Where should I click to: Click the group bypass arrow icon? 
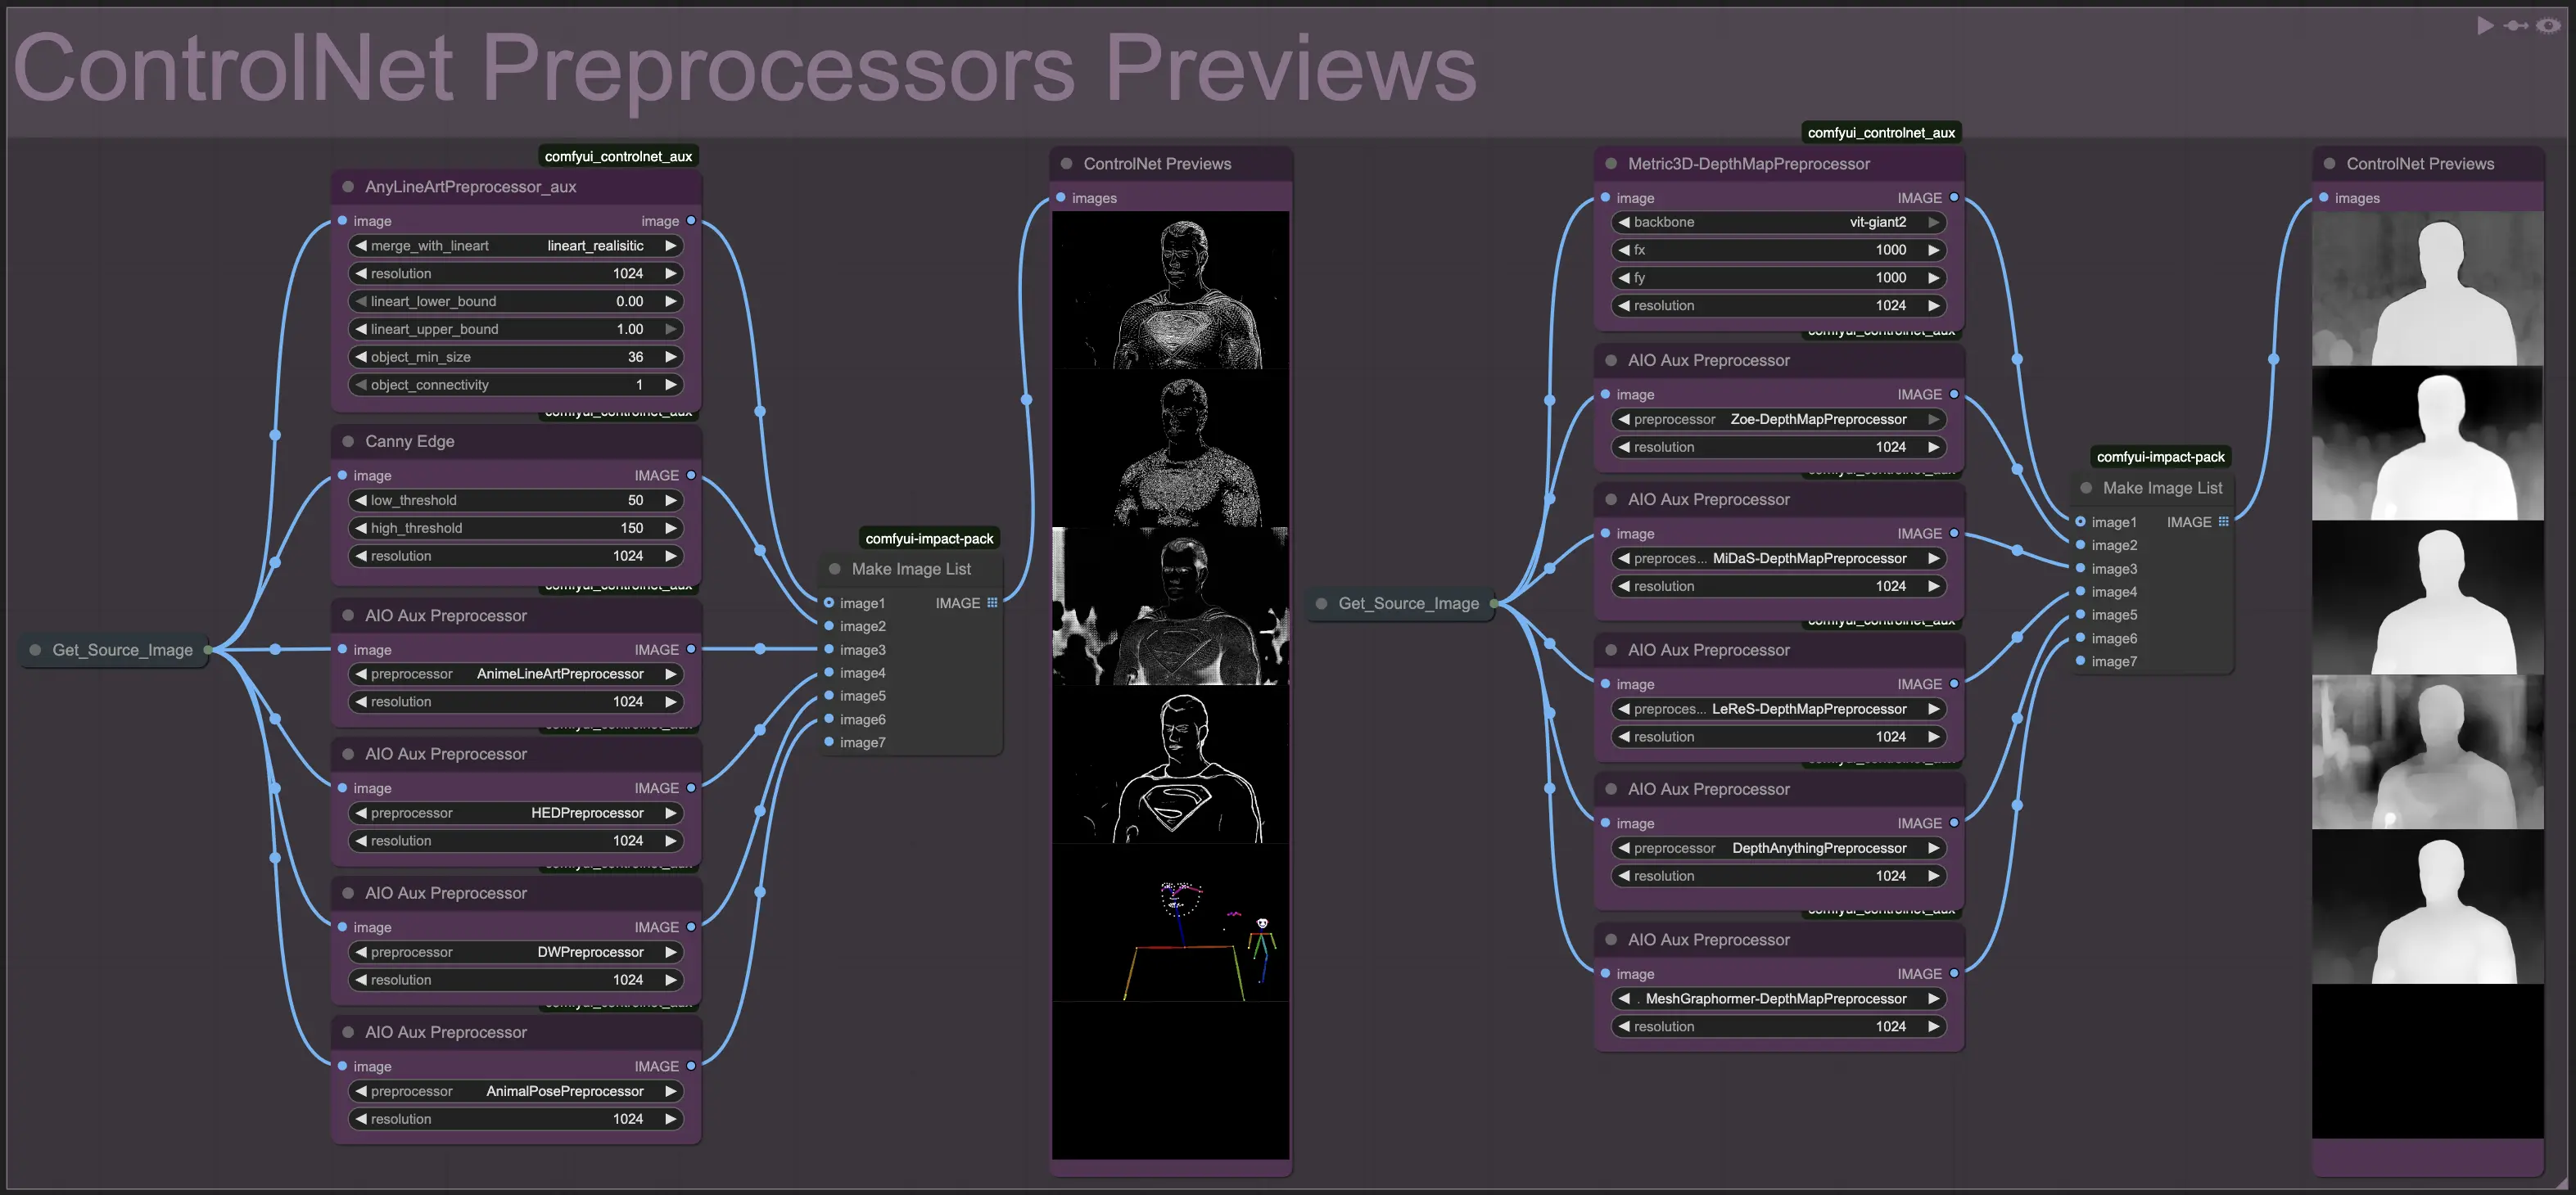pyautogui.click(x=2516, y=26)
